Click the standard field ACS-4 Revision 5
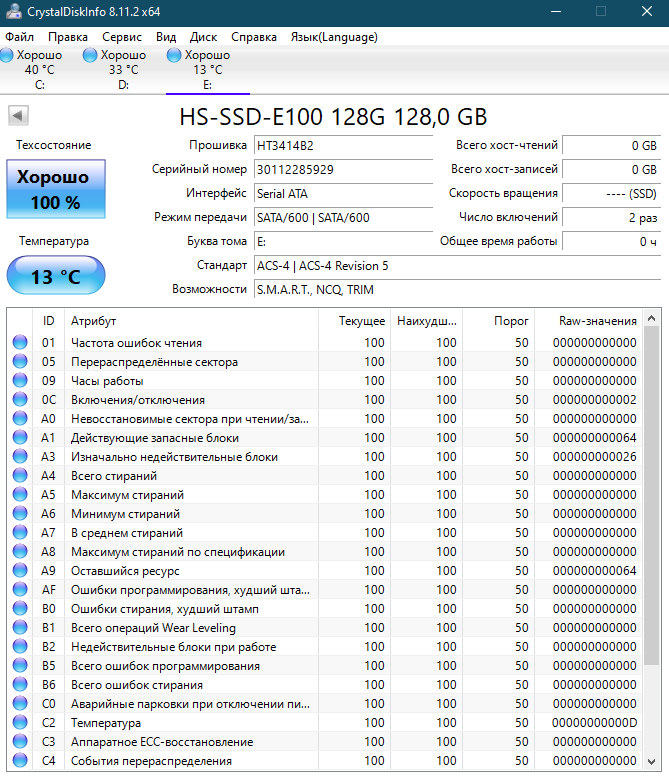669x777 pixels. (x=457, y=266)
